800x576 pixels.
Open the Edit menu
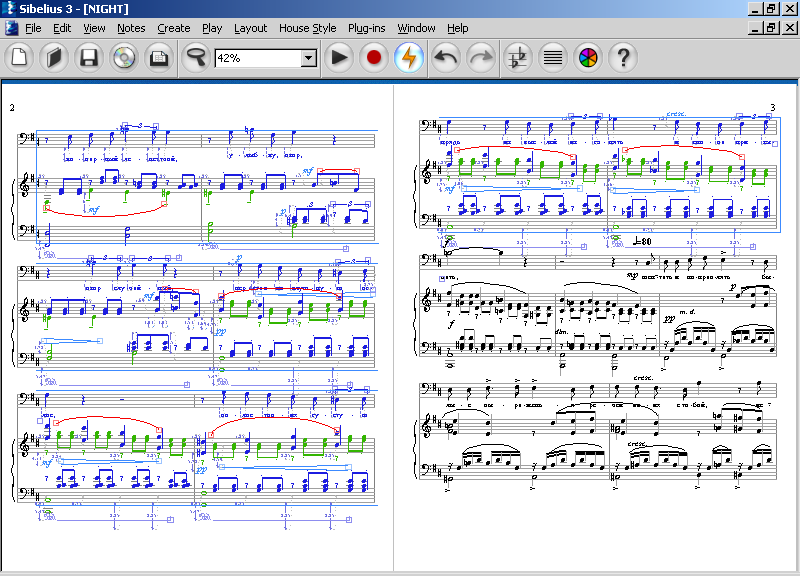click(x=62, y=28)
